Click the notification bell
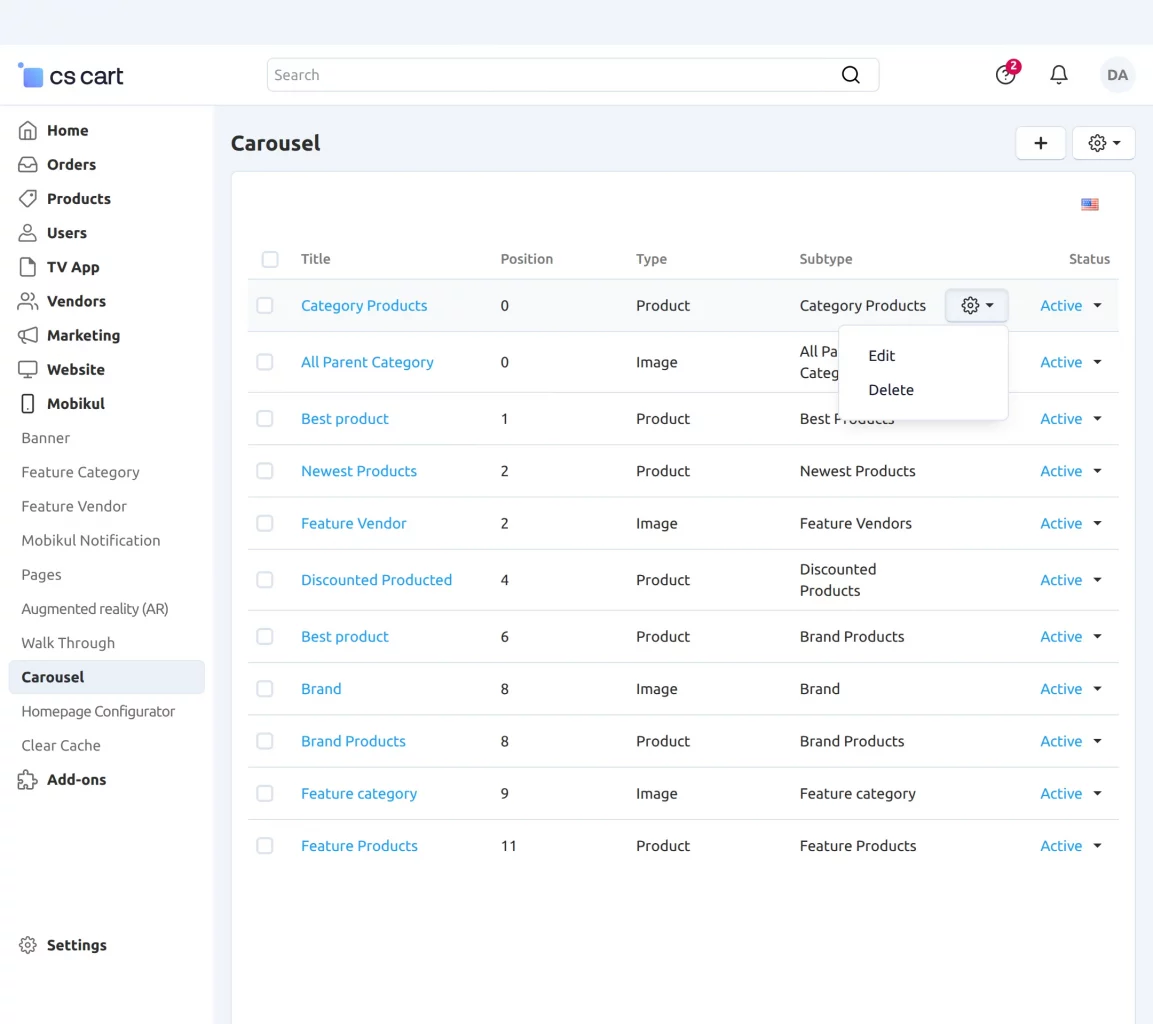The width and height of the screenshot is (1153, 1024). (x=1059, y=74)
